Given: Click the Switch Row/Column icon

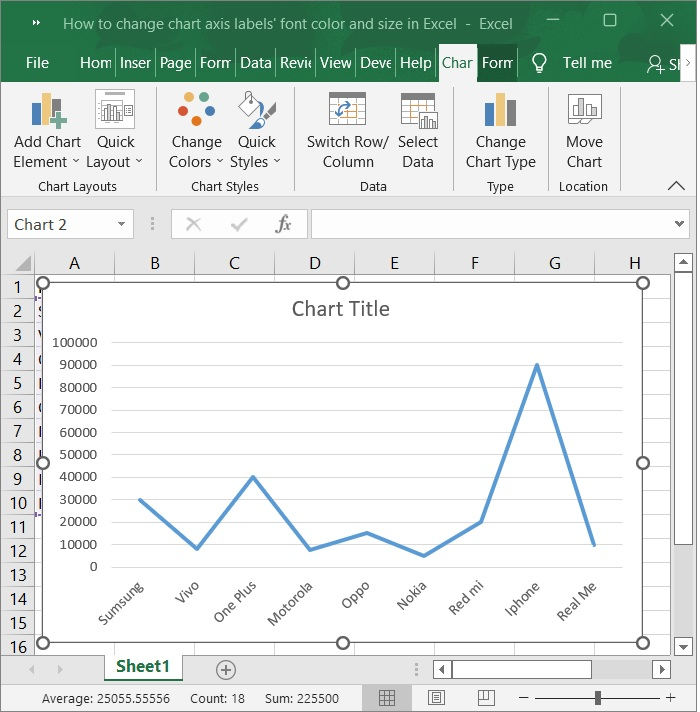Looking at the screenshot, I should (x=348, y=110).
